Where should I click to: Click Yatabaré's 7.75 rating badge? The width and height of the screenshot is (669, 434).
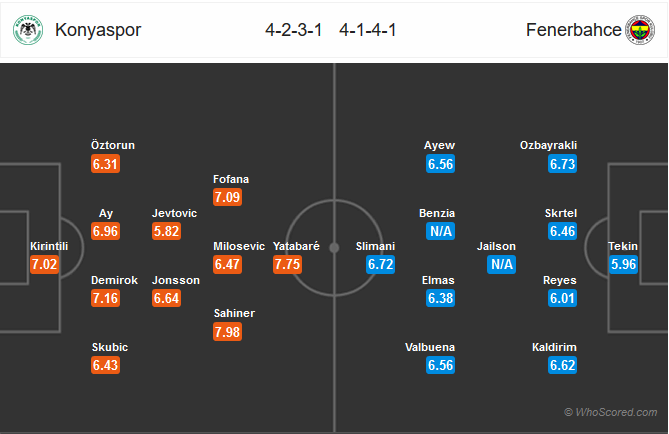(287, 264)
